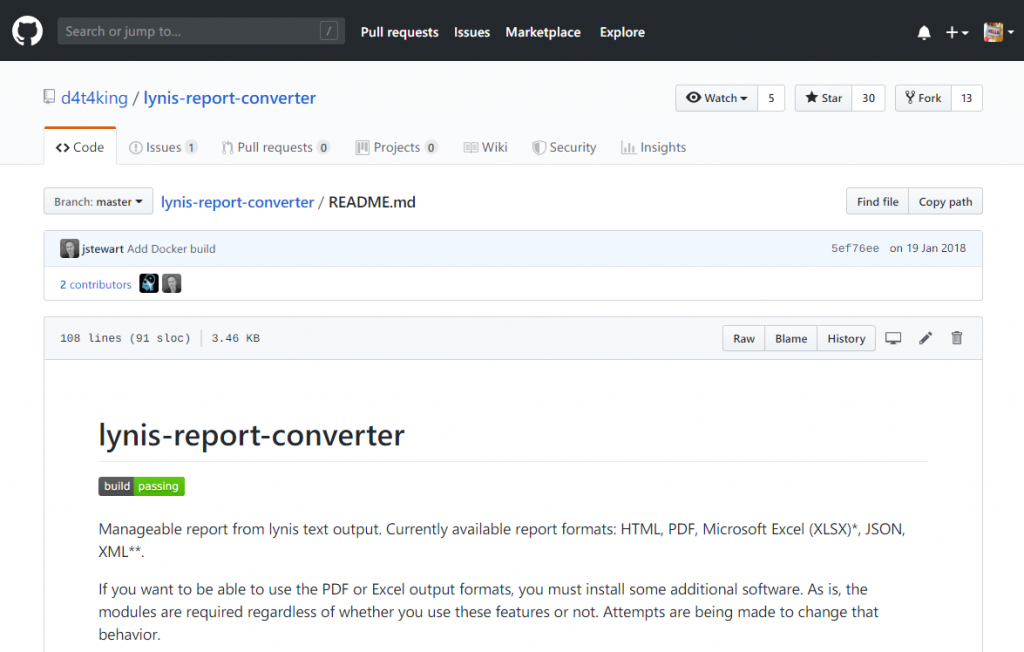This screenshot has height=652, width=1024.
Task: Click the lynis-report-converter README heading
Action: (251, 435)
